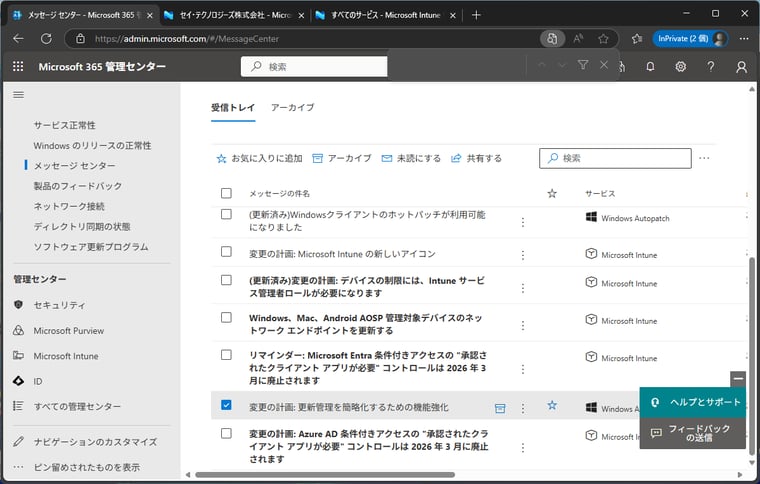Click 共有する toolbar button
The height and width of the screenshot is (484, 760).
[476, 158]
